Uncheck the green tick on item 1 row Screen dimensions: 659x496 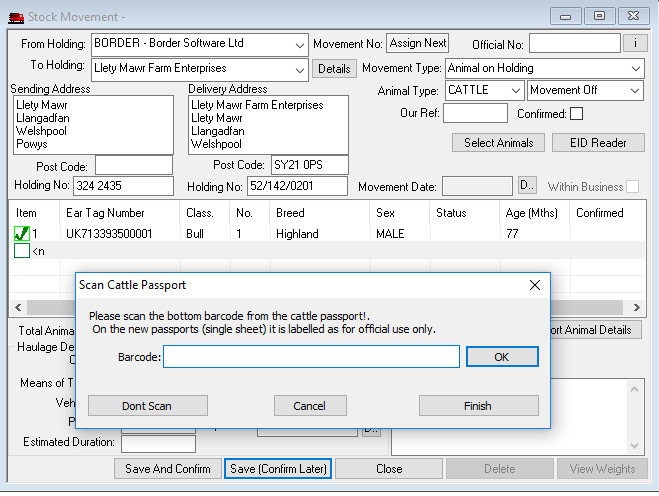[x=22, y=233]
